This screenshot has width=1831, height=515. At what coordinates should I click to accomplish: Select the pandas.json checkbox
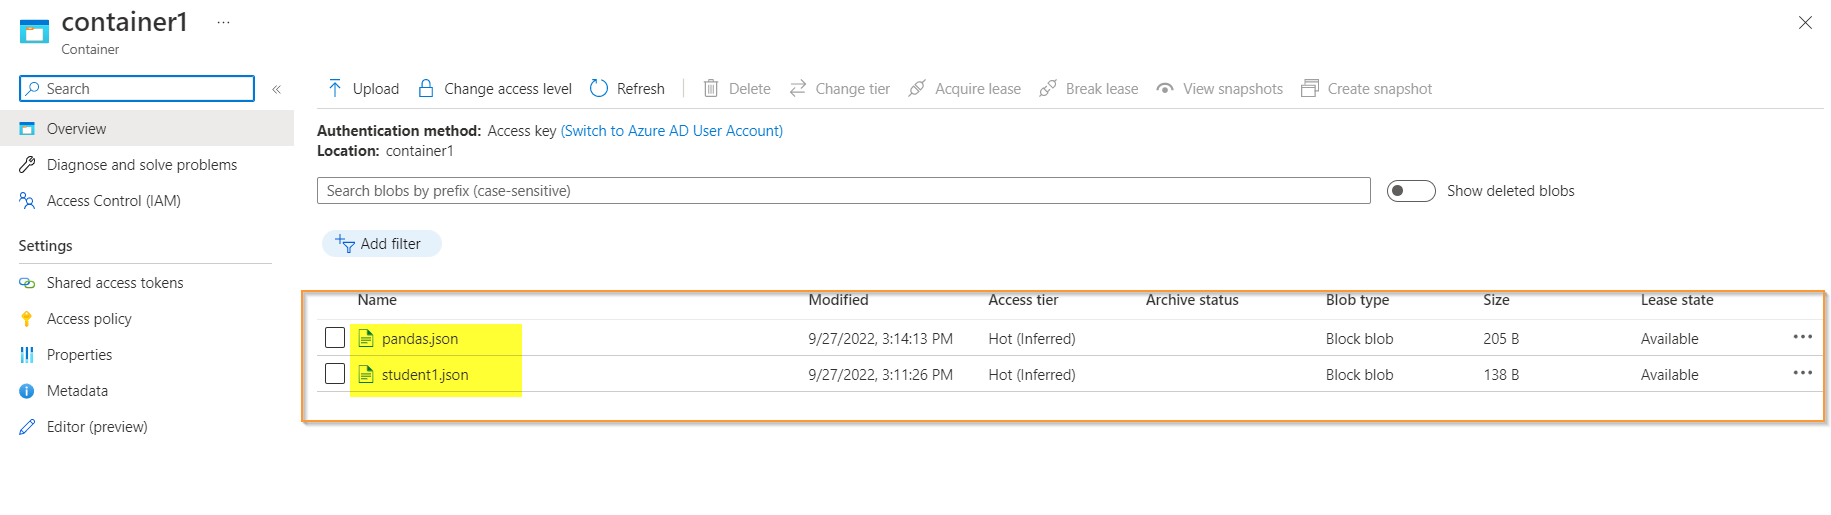(x=335, y=338)
